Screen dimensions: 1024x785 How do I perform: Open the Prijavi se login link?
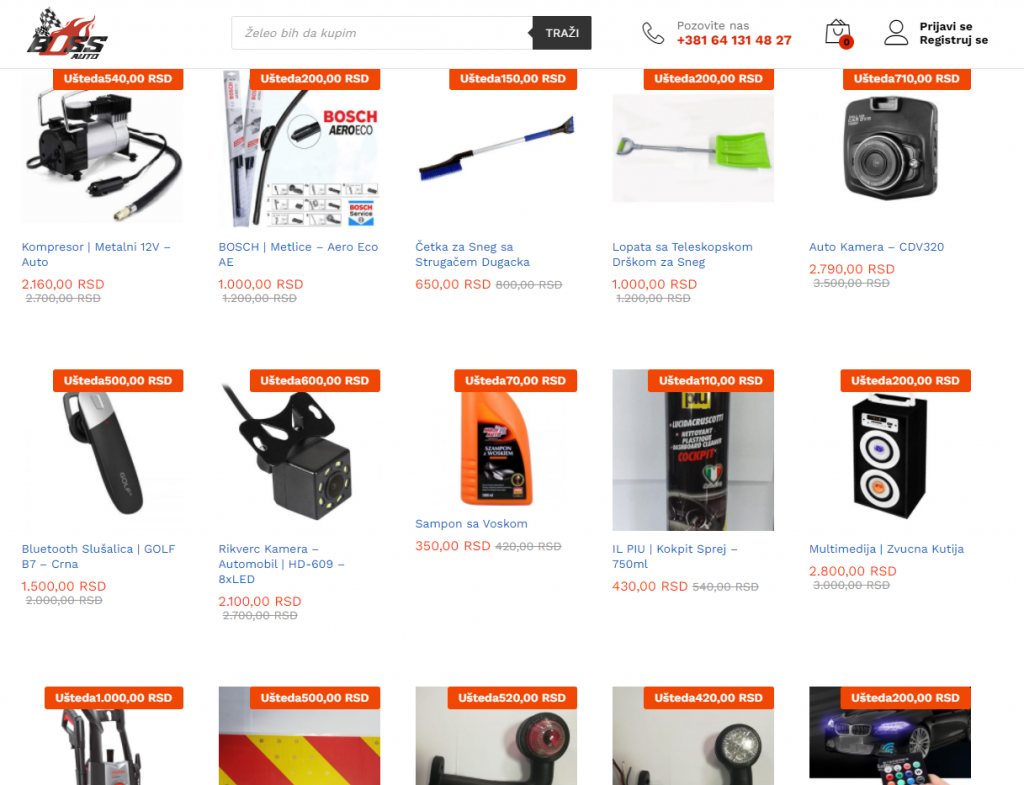coord(946,26)
